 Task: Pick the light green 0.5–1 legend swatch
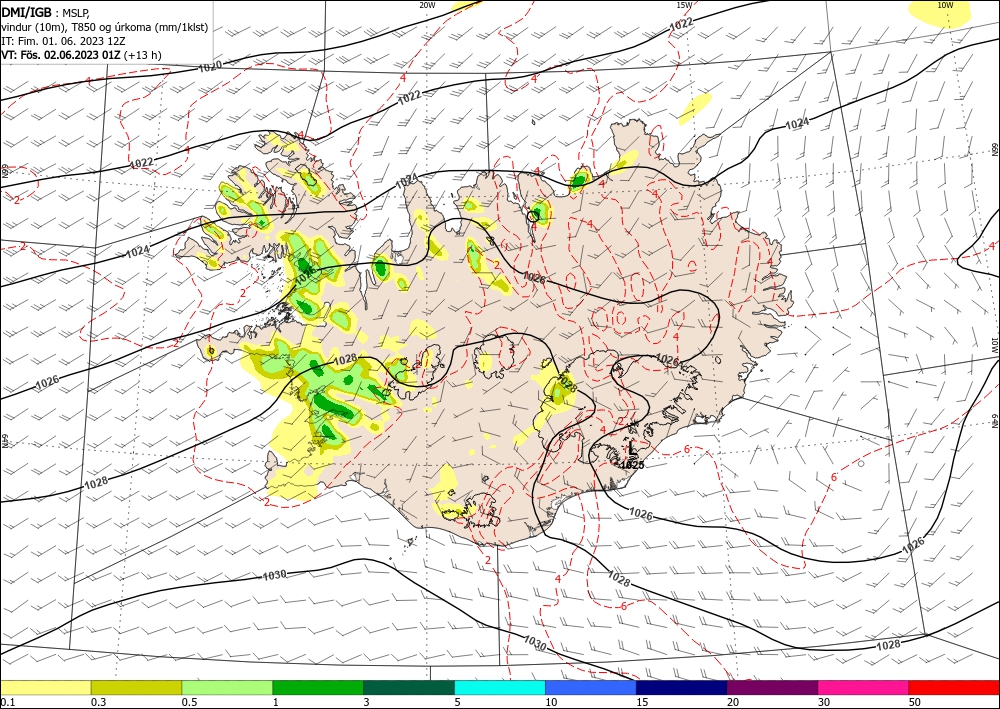coord(227,687)
